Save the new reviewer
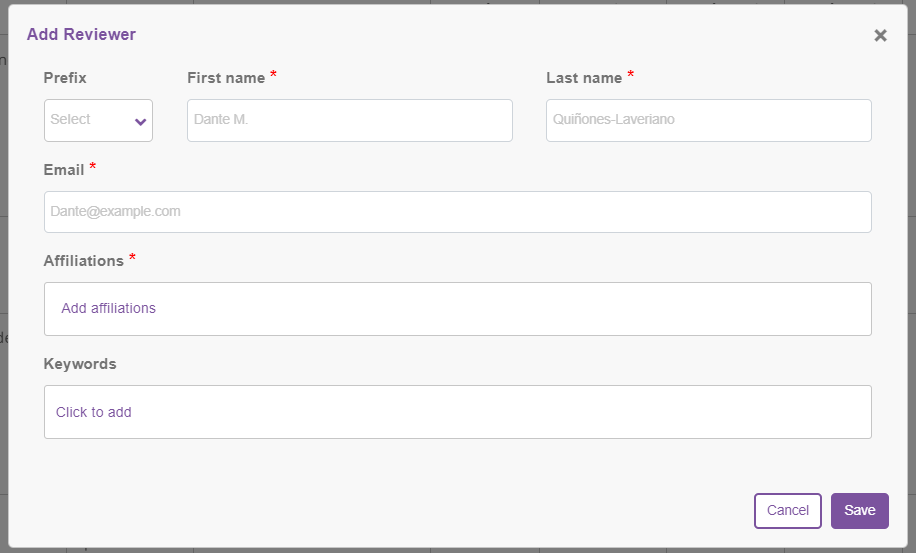 [859, 511]
